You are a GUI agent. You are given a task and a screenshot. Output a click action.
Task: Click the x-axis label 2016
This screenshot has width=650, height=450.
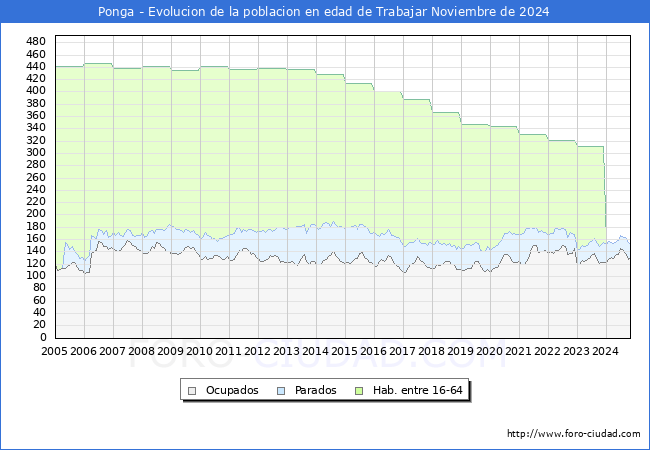pos(374,351)
